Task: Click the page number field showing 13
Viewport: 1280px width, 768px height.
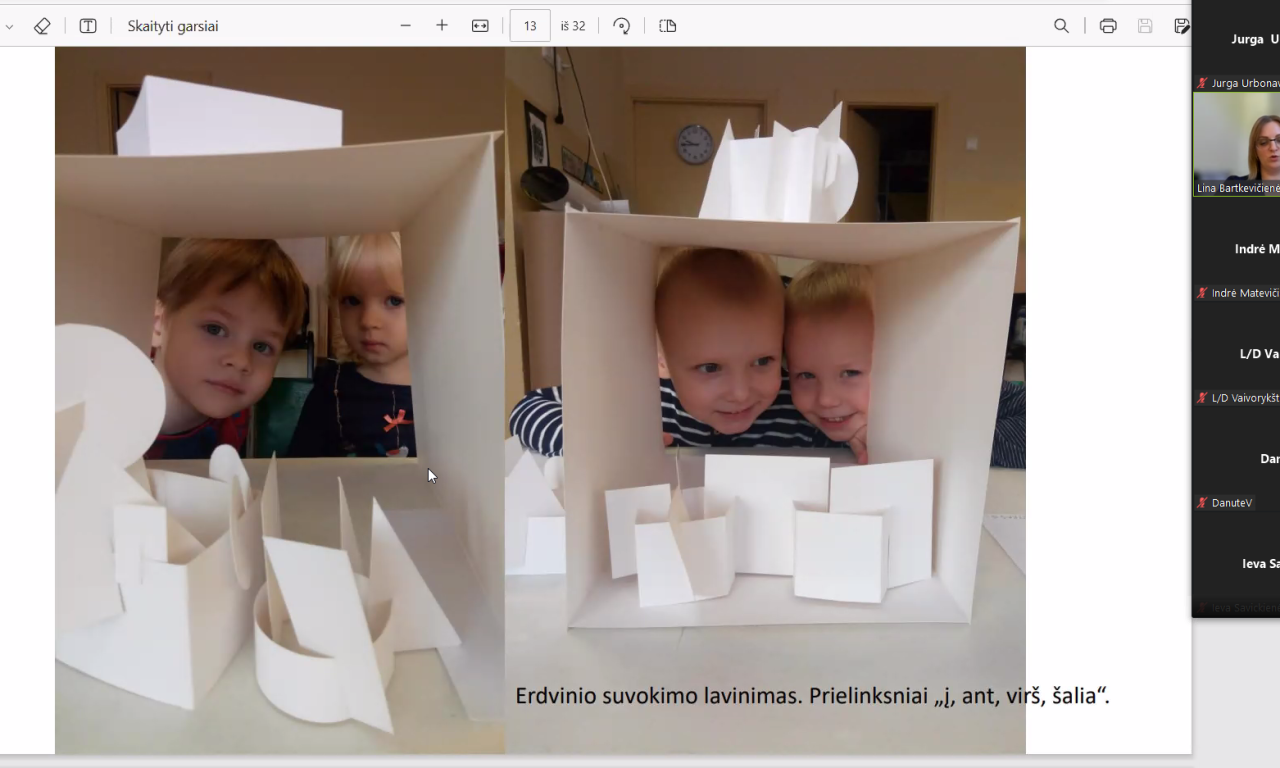Action: pos(530,26)
